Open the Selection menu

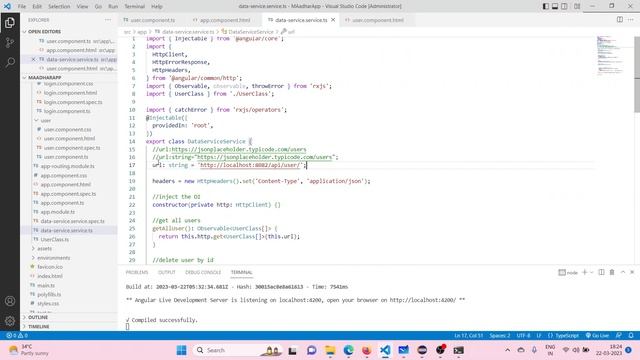(59, 7)
